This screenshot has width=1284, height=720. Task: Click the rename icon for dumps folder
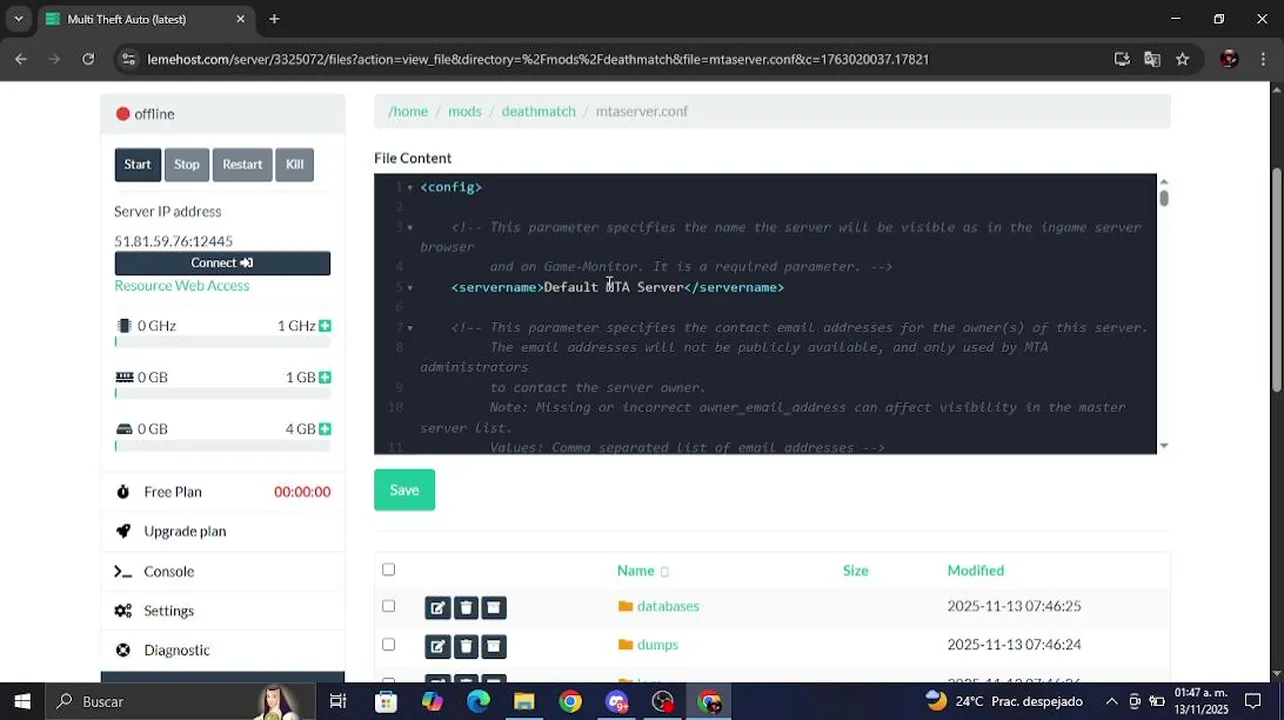[437, 646]
